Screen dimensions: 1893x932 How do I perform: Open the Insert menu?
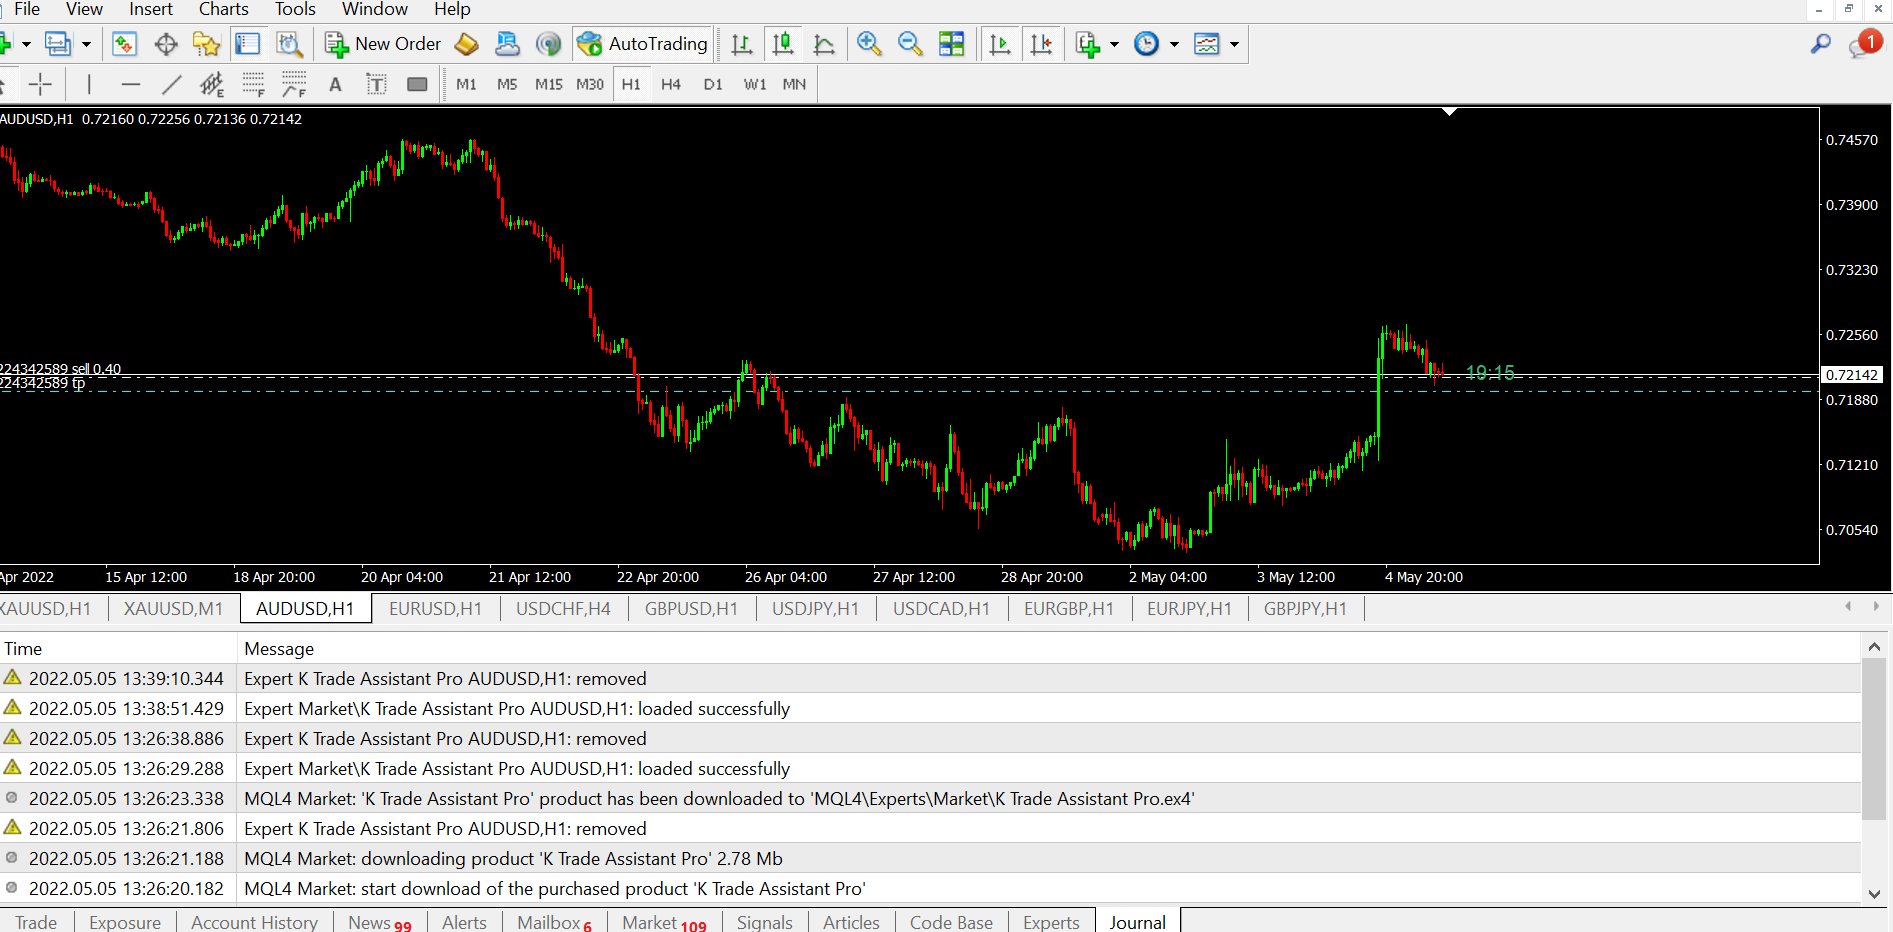tap(151, 9)
